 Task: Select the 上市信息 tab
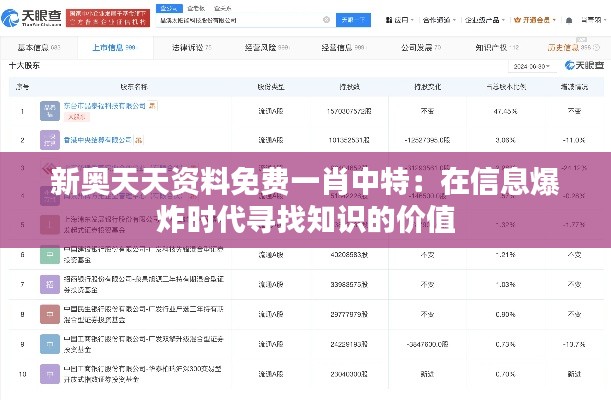pyautogui.click(x=113, y=48)
